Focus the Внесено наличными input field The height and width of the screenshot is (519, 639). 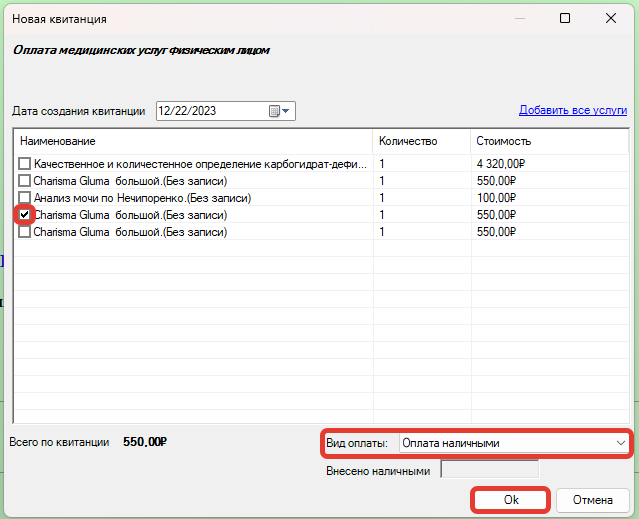click(489, 470)
